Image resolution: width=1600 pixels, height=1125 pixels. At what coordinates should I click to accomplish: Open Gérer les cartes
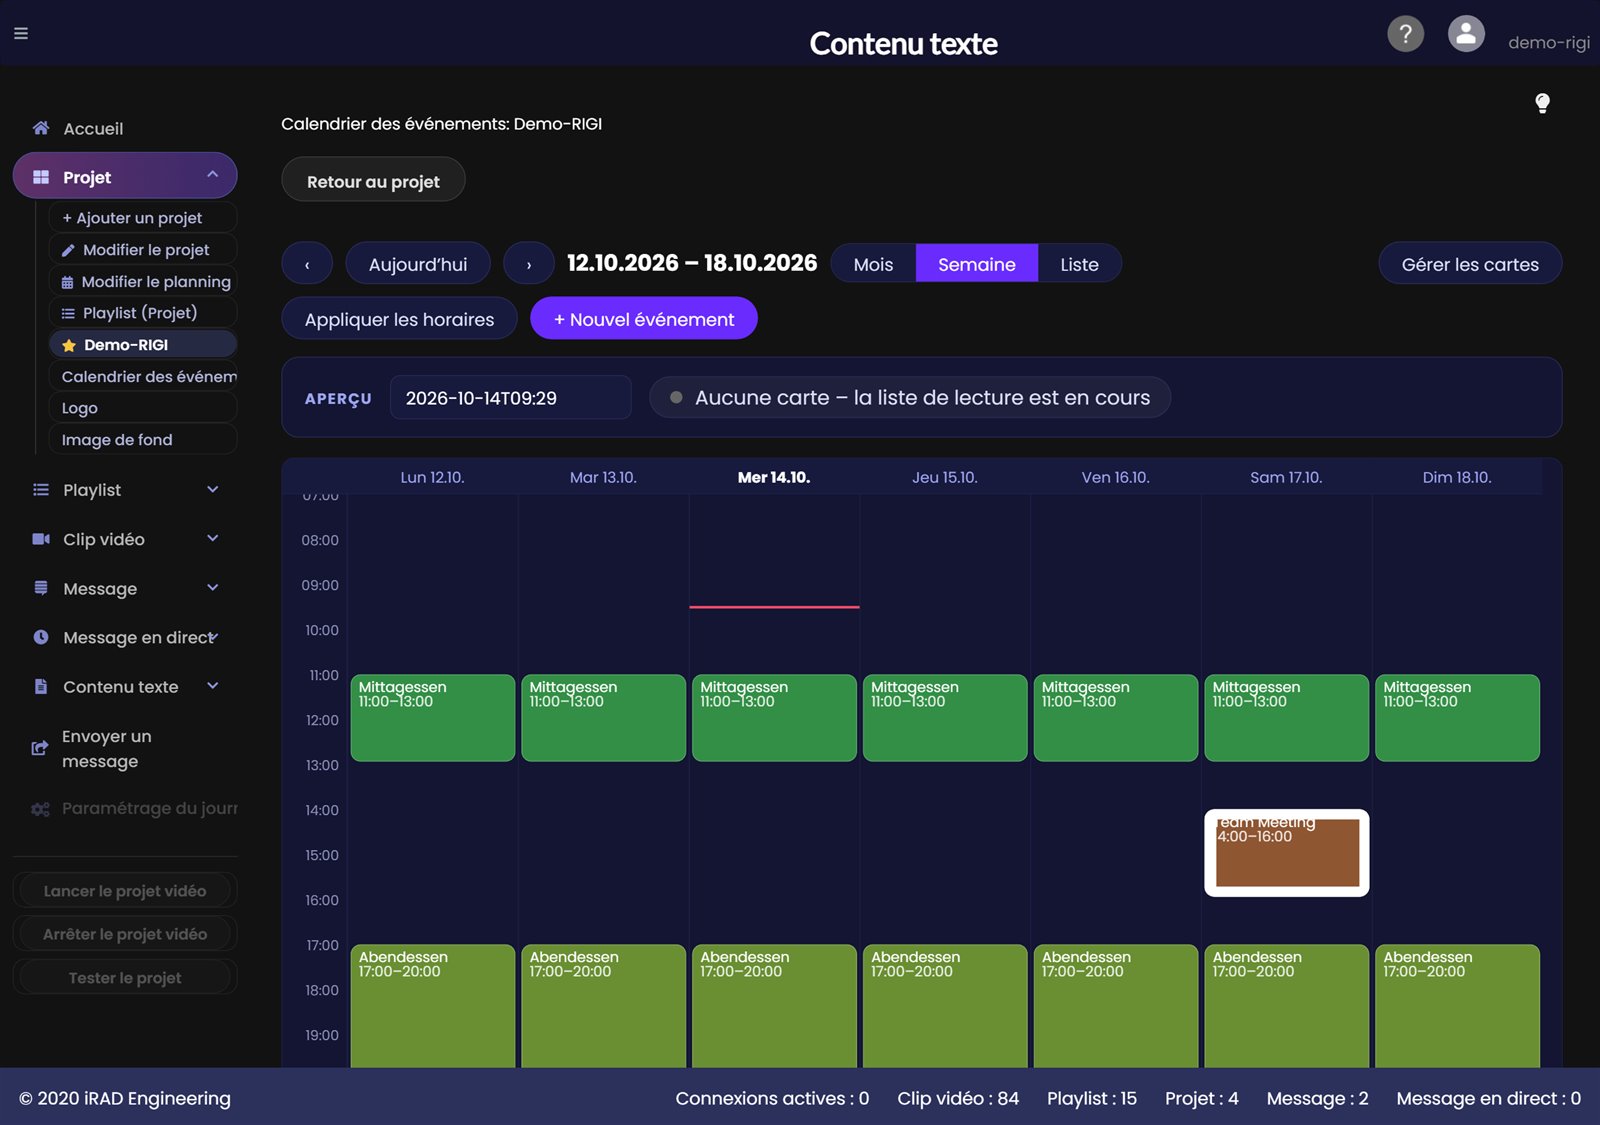point(1470,264)
